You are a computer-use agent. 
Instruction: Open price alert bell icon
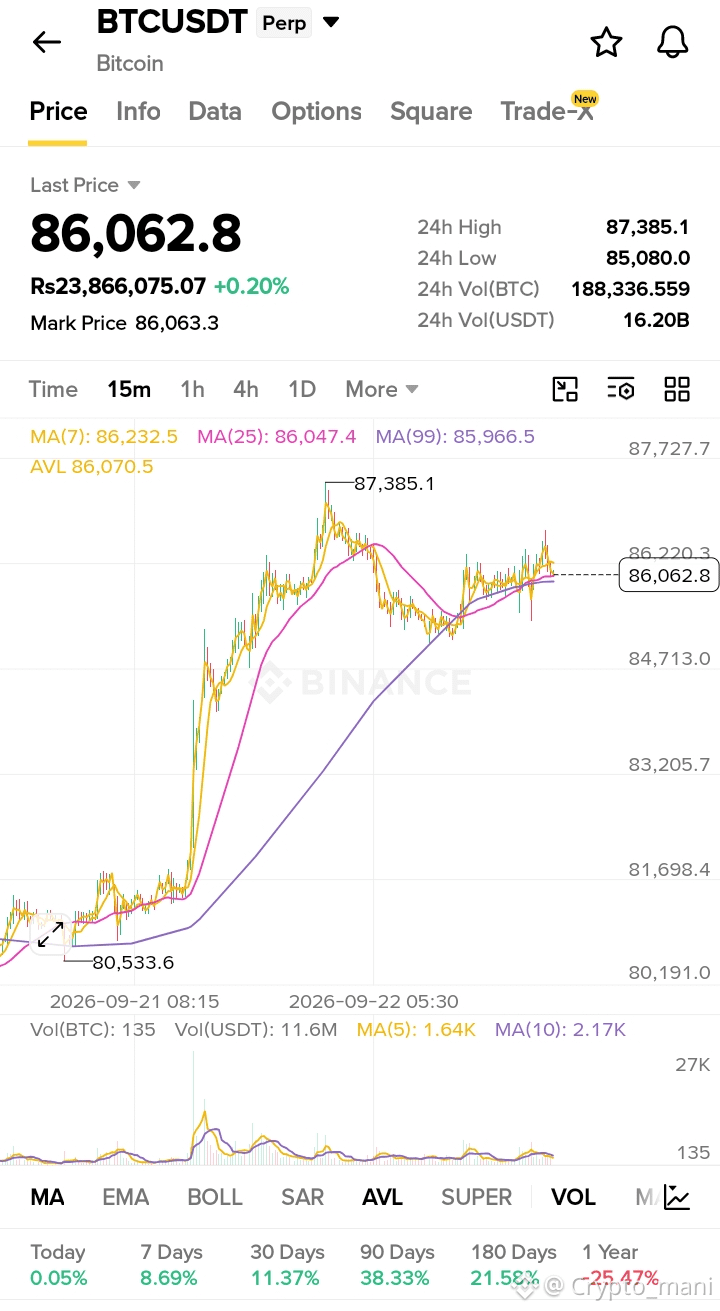[673, 42]
